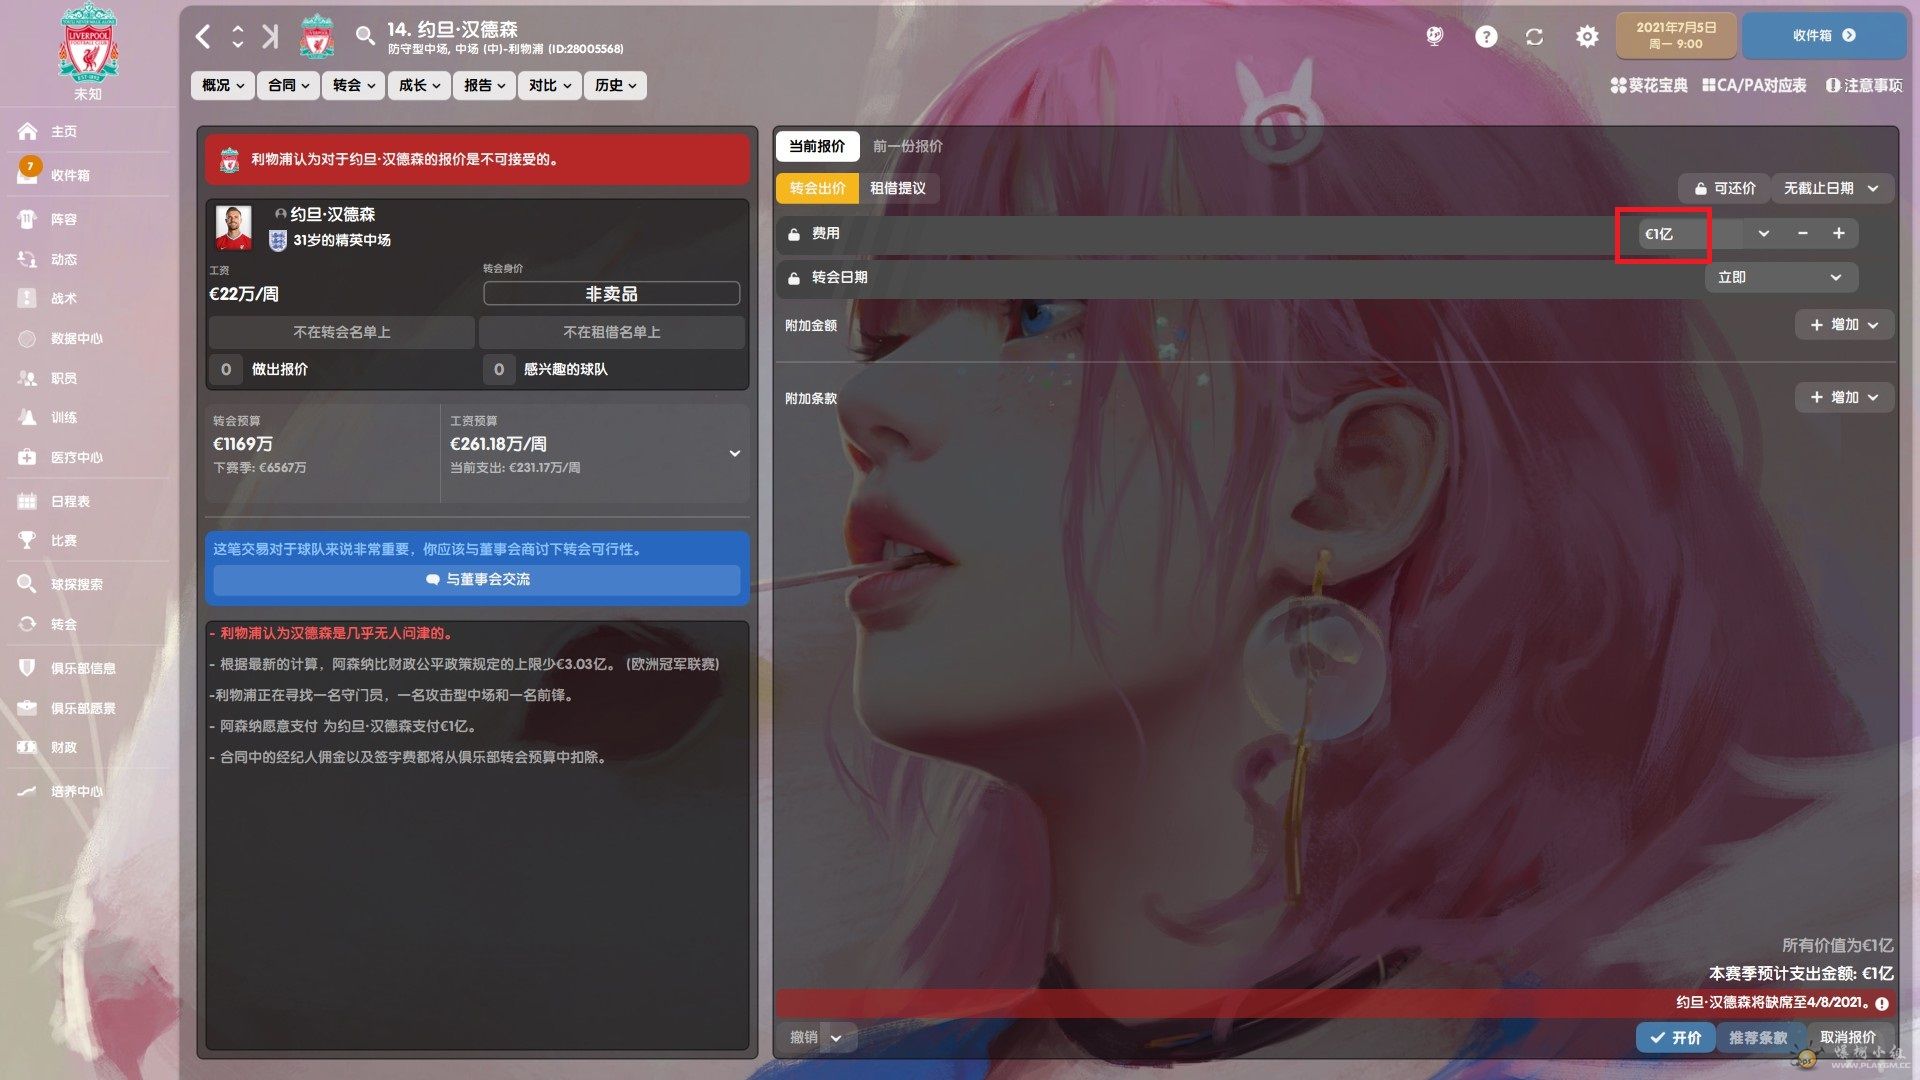Screen dimensions: 1920x1080
Task: Expand the 概况 menu
Action: tap(222, 85)
